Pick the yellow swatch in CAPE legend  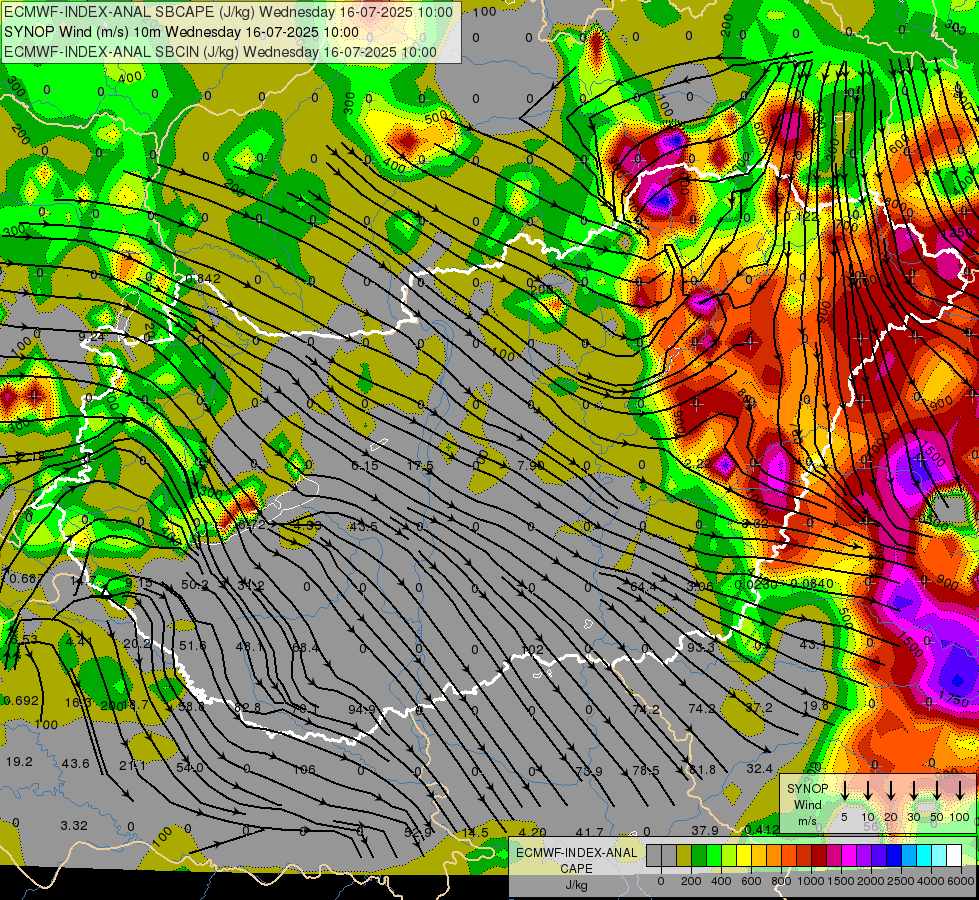click(744, 856)
